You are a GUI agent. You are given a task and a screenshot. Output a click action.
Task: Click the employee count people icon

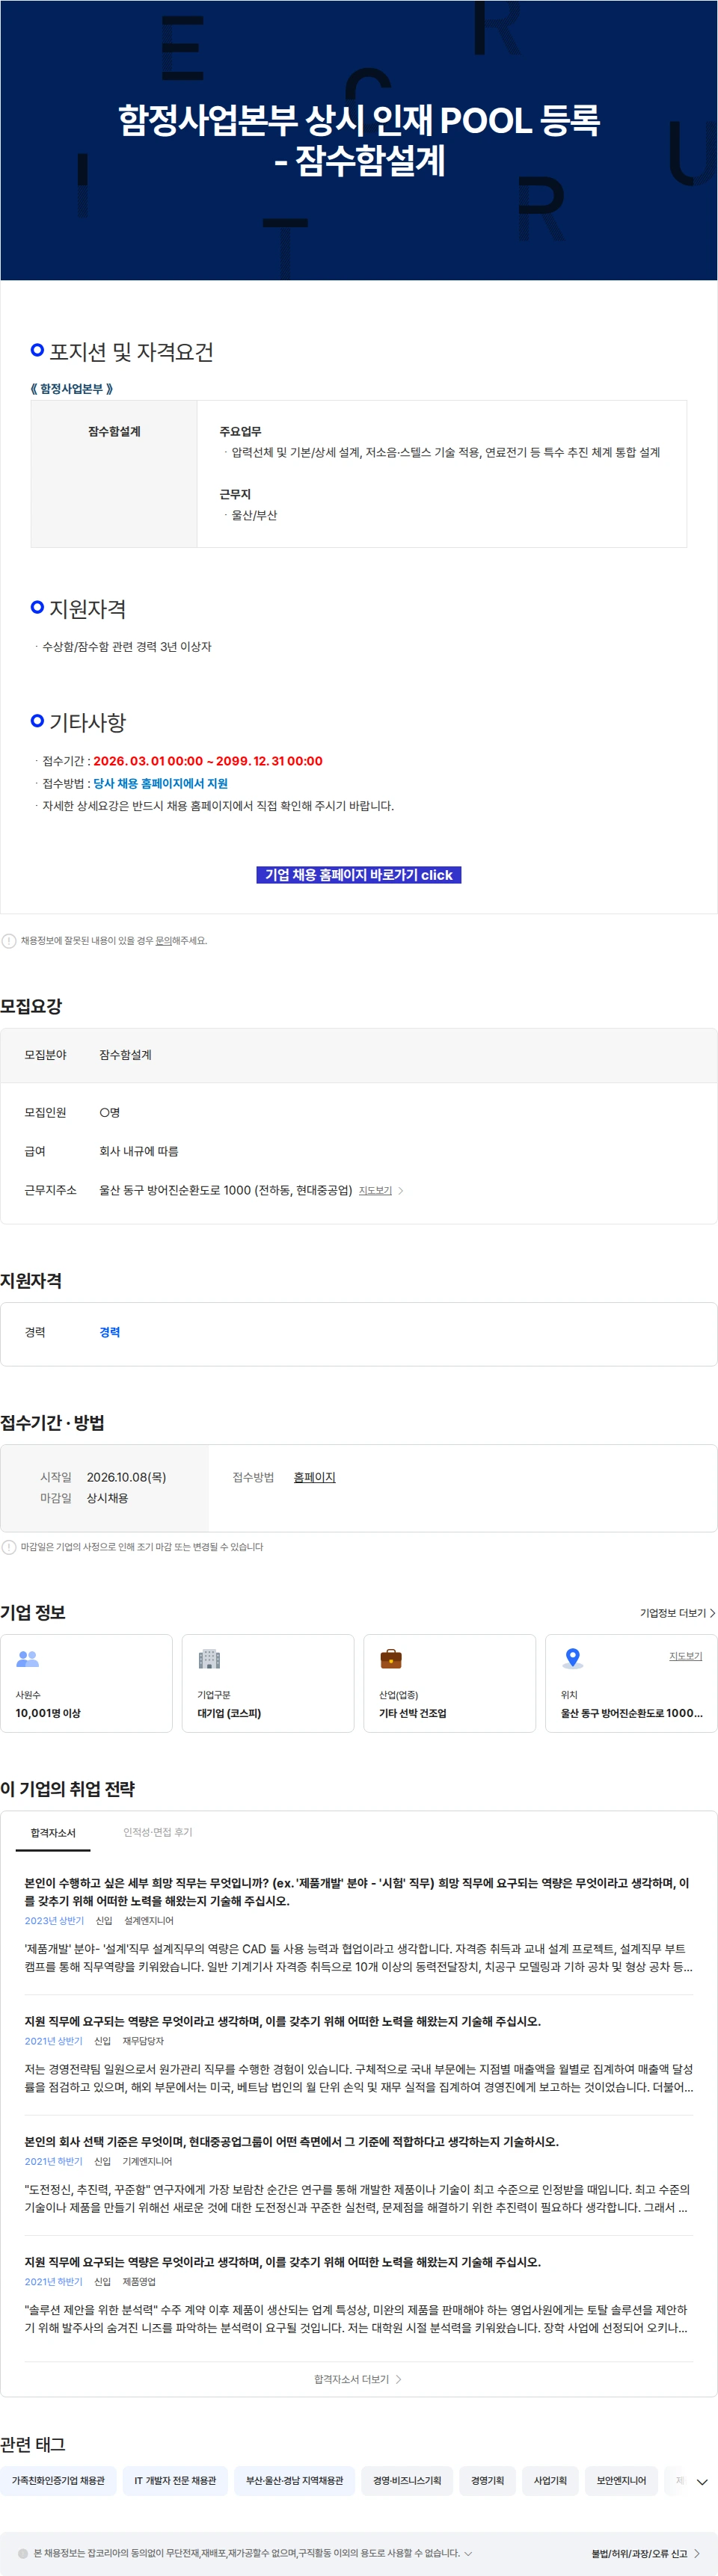[28, 1659]
